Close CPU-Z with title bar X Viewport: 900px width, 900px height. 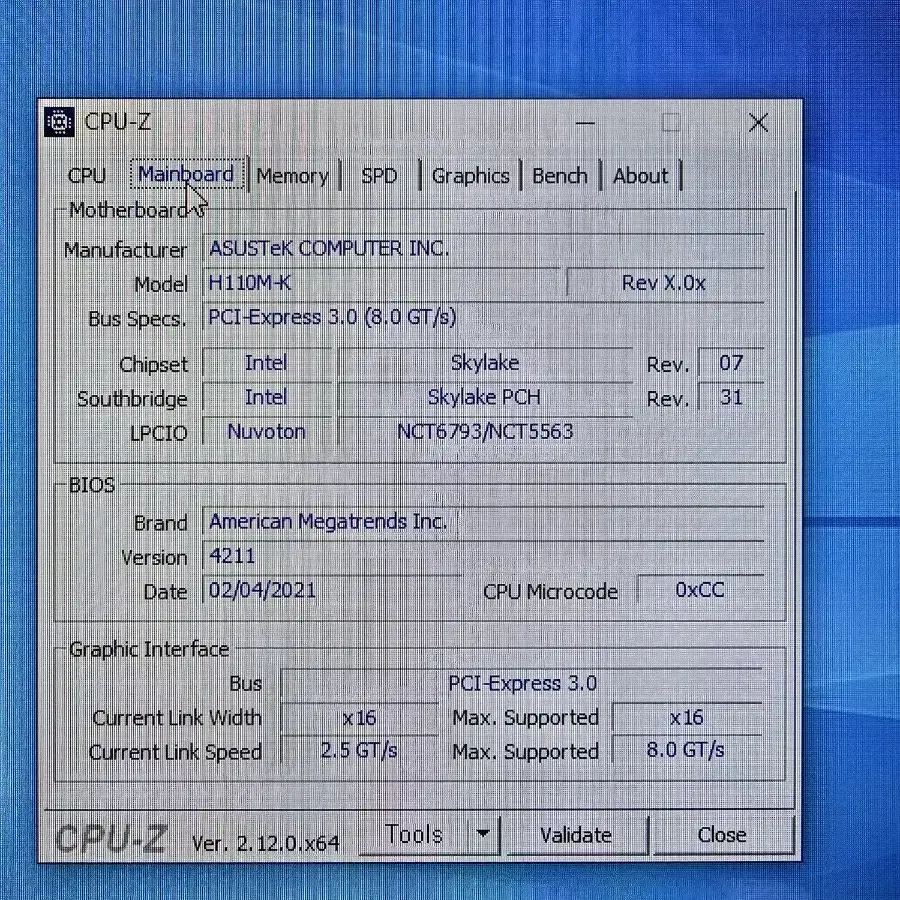tap(758, 122)
